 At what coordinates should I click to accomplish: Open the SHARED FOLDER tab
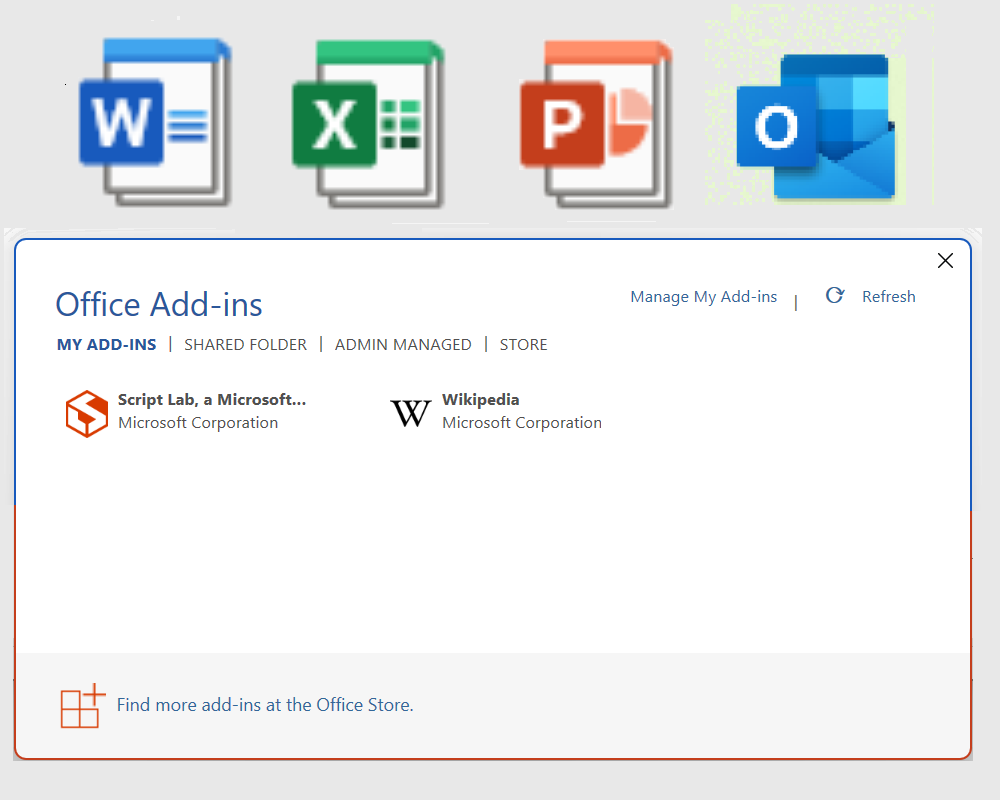click(x=245, y=345)
